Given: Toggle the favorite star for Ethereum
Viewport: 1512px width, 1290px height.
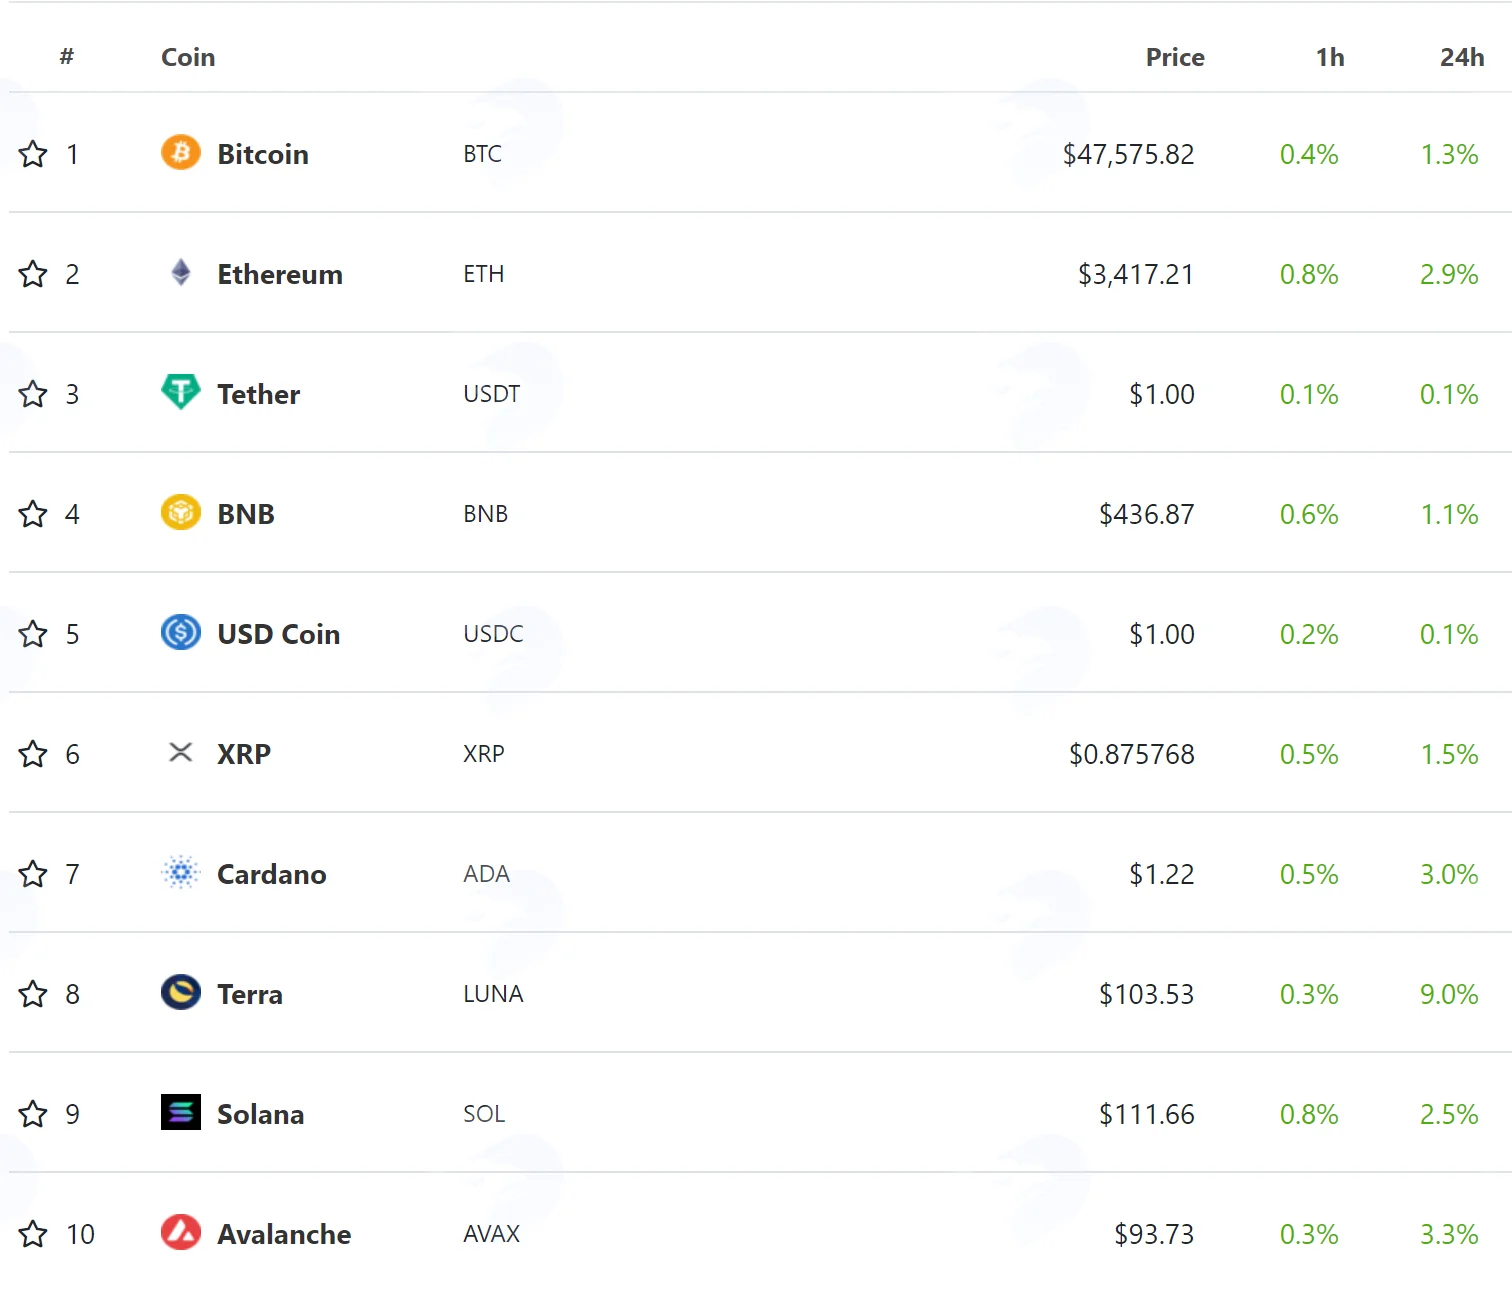Looking at the screenshot, I should click(x=33, y=274).
